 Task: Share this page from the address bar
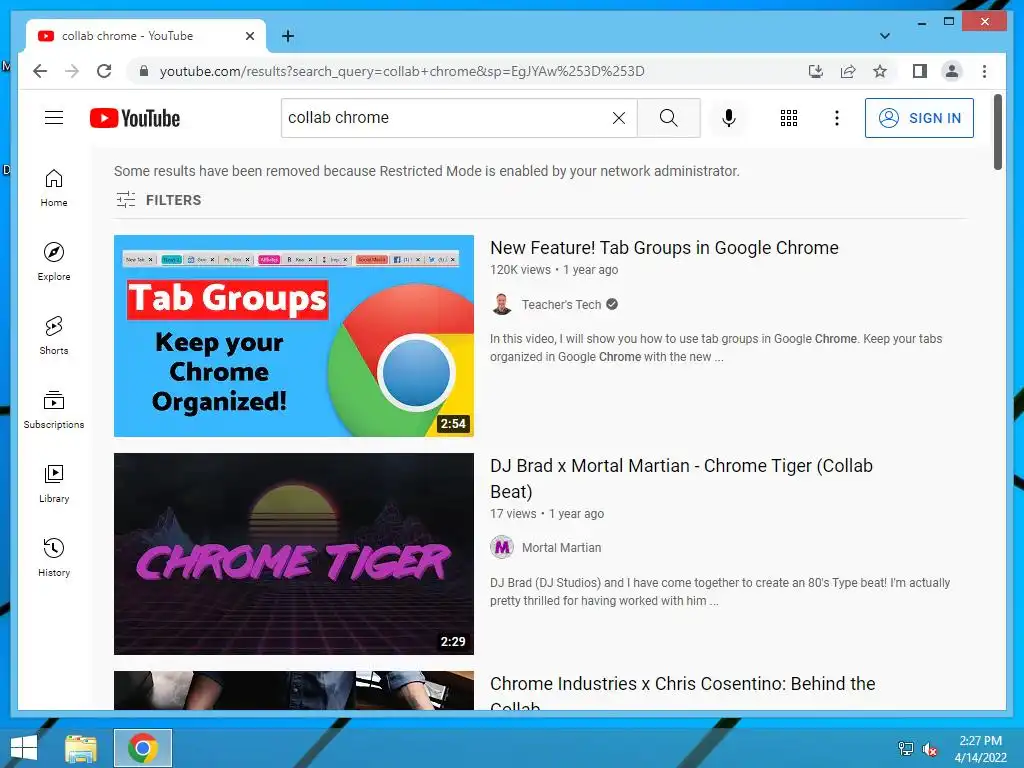tap(848, 71)
